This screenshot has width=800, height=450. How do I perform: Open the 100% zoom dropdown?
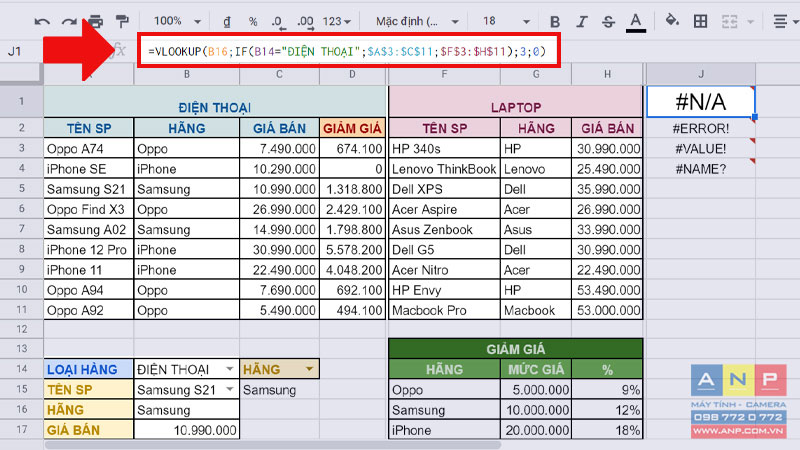(177, 21)
